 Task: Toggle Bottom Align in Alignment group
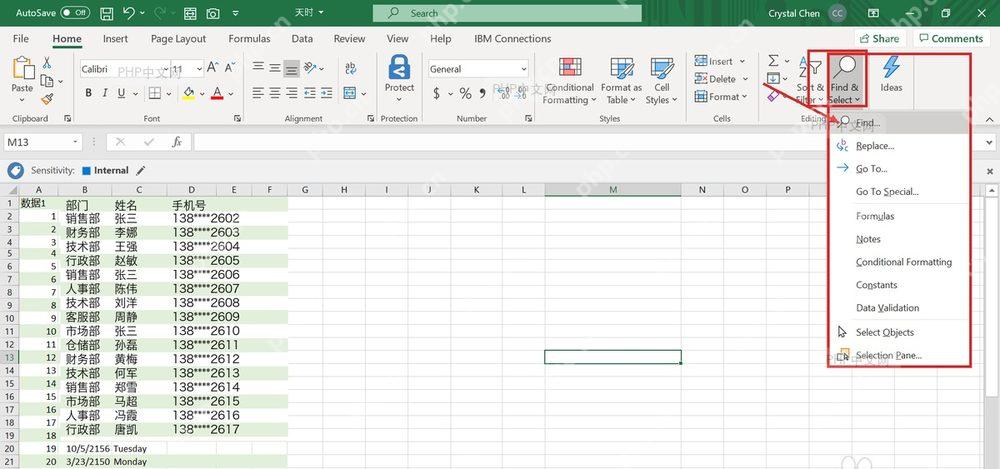coord(291,68)
